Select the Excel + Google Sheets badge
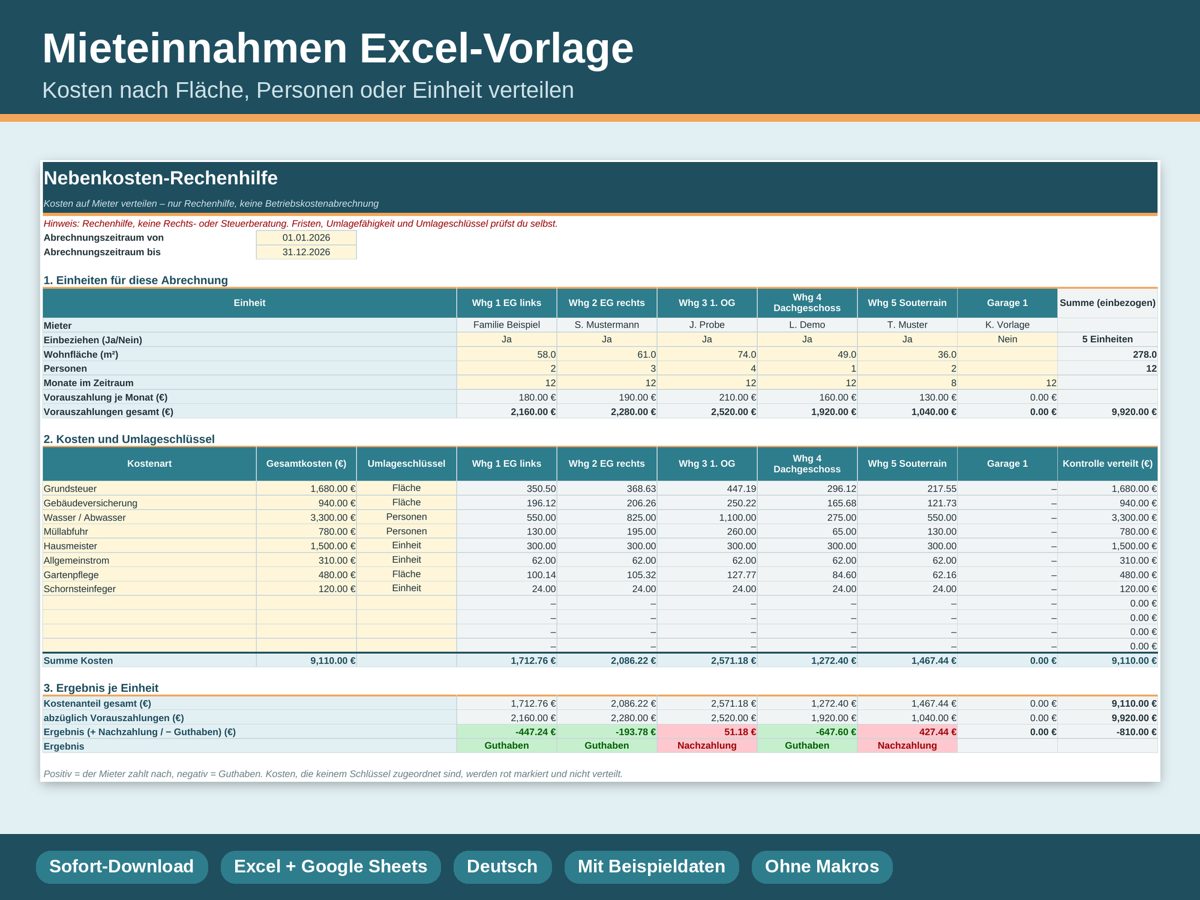The height and width of the screenshot is (900, 1200). [x=330, y=867]
